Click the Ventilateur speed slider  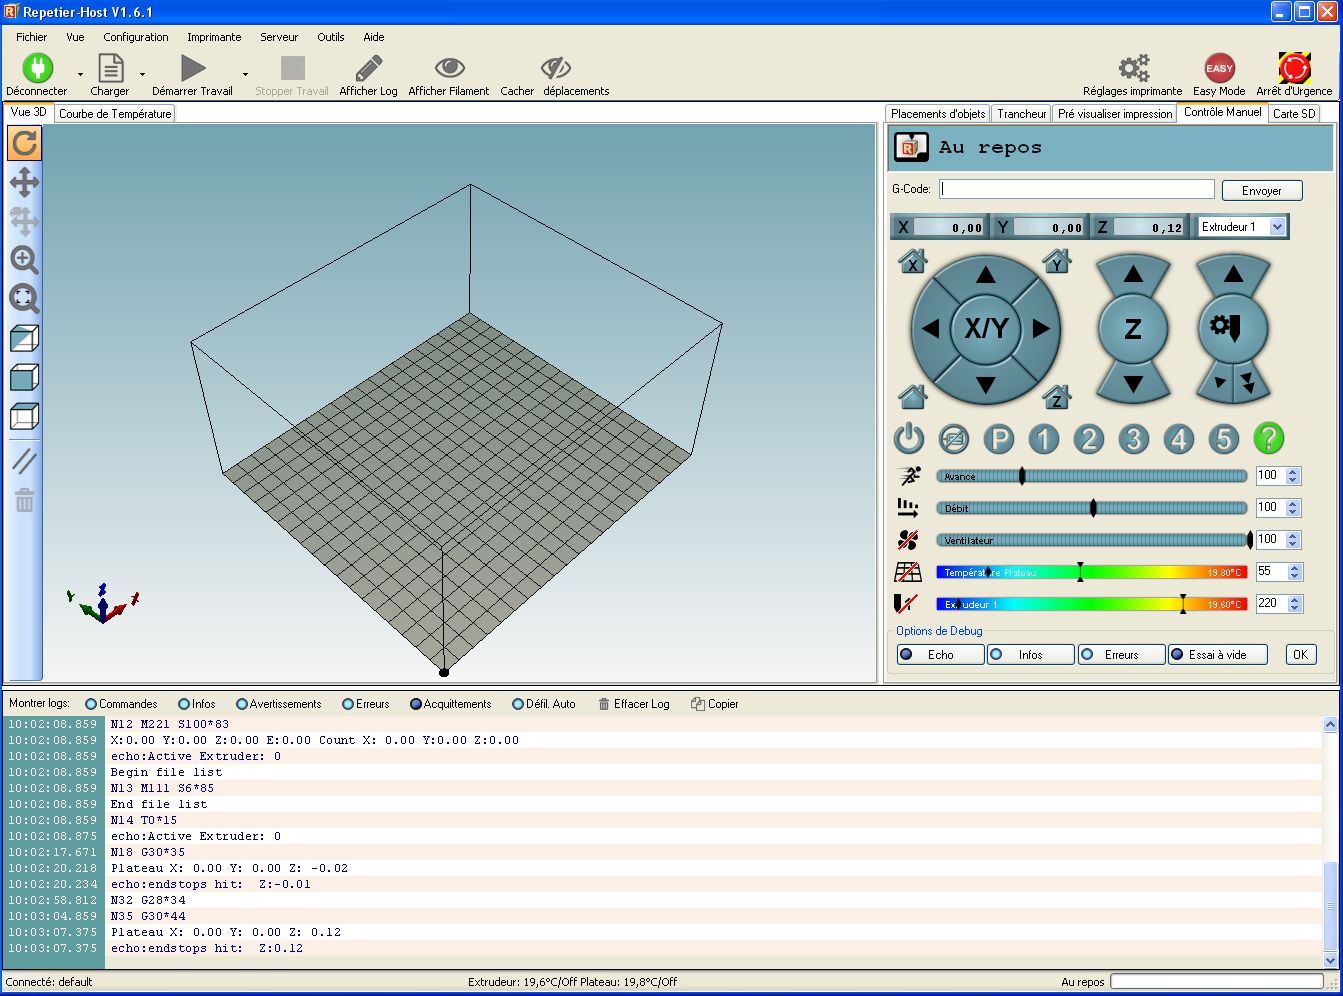[1092, 540]
